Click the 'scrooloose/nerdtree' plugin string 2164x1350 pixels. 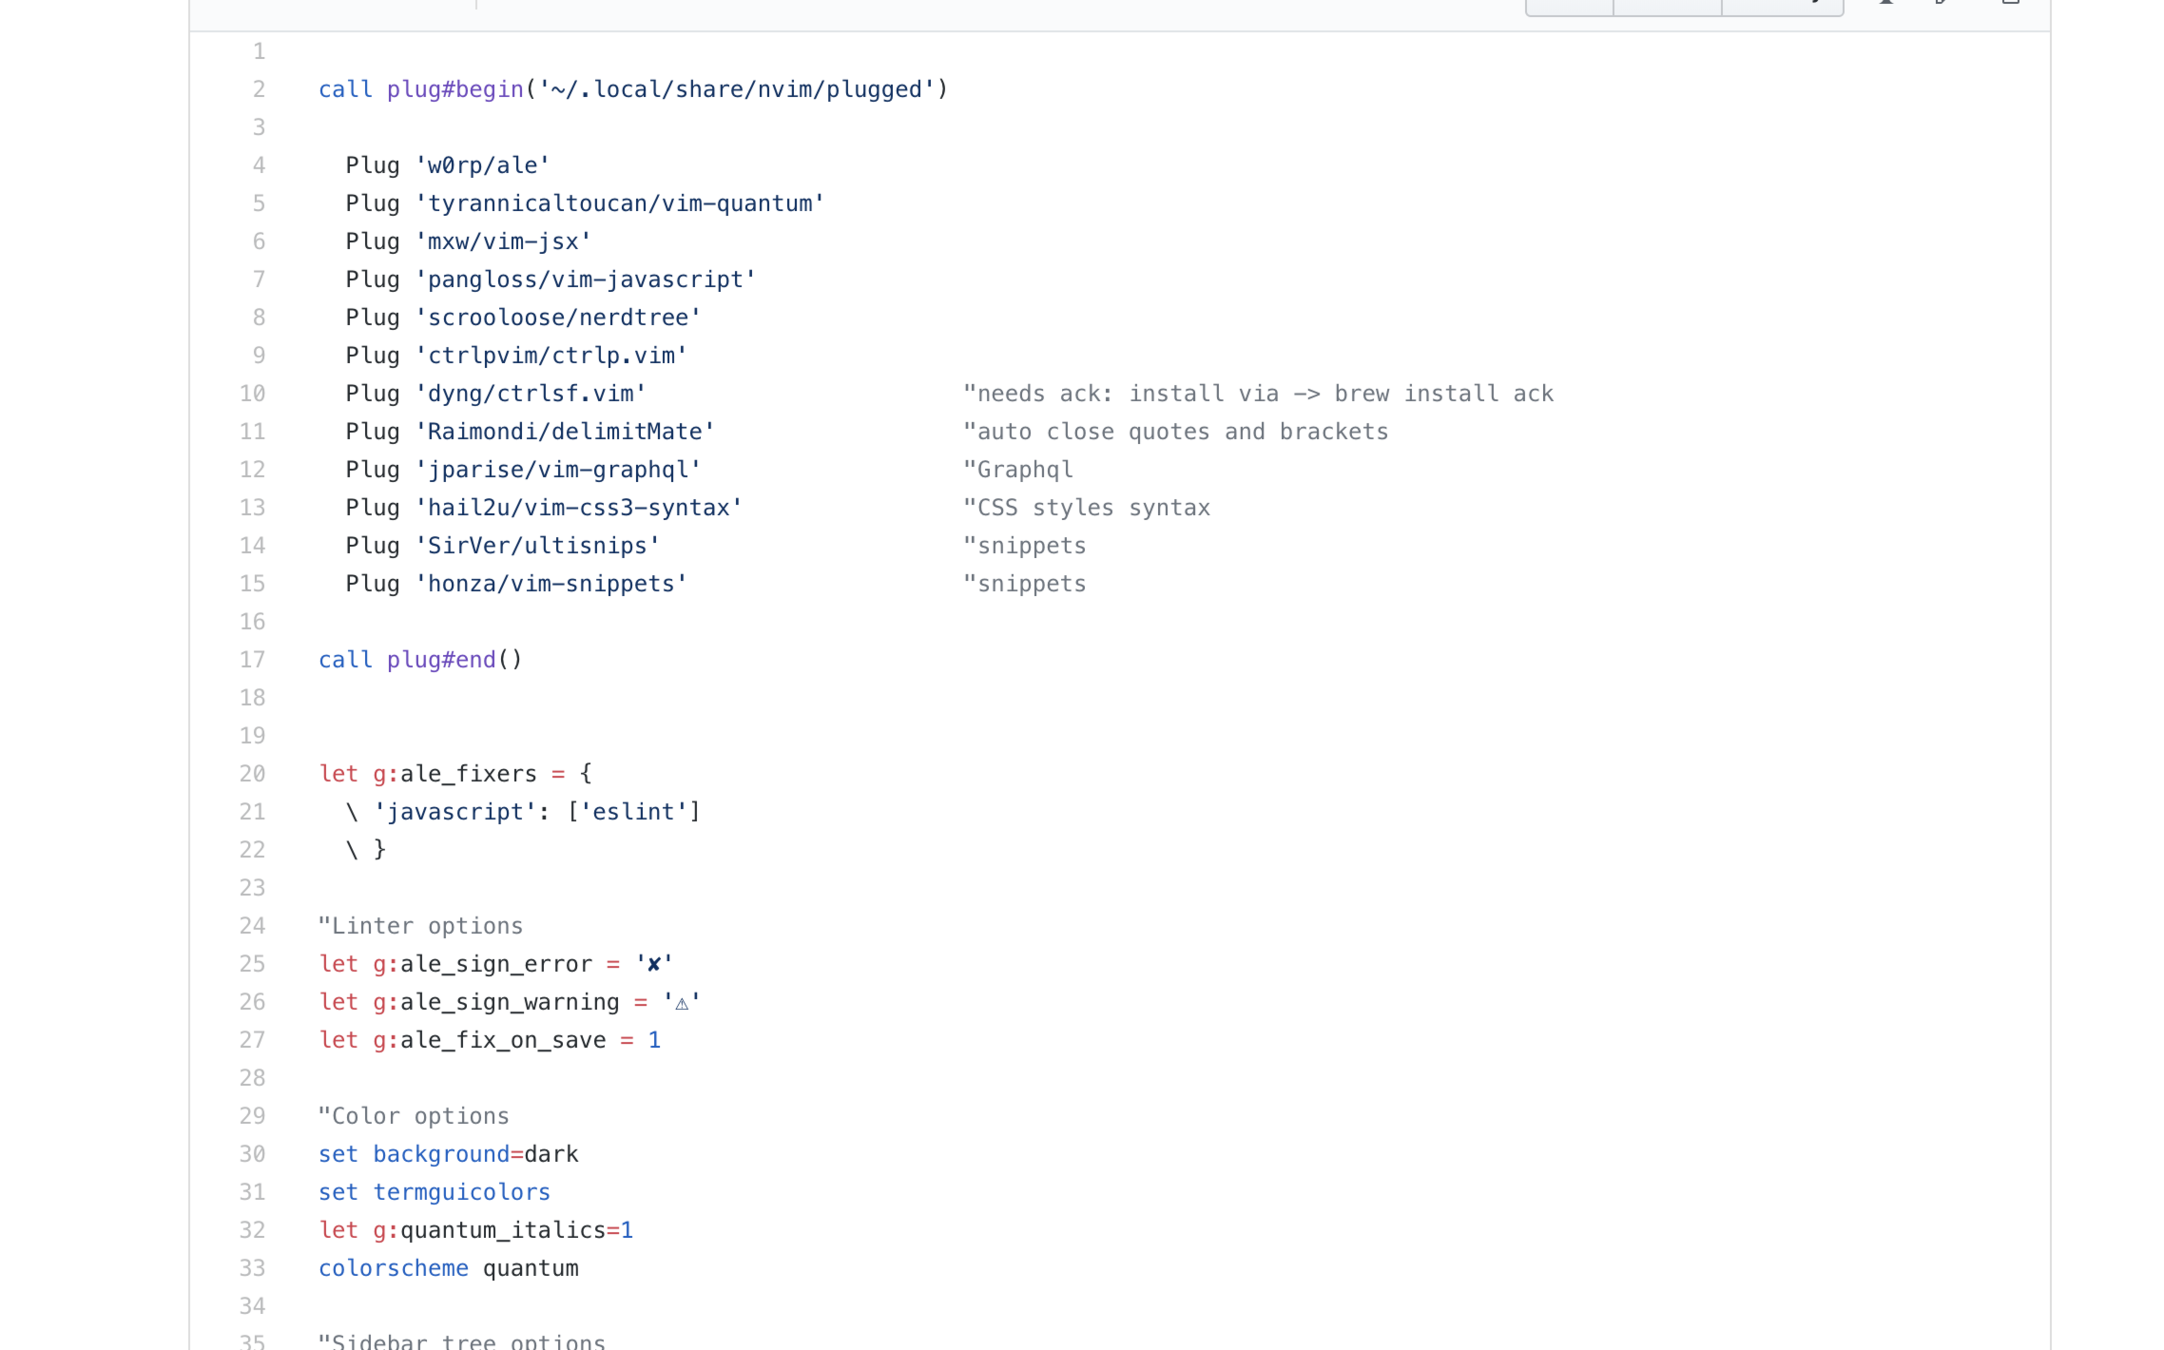[558, 318]
